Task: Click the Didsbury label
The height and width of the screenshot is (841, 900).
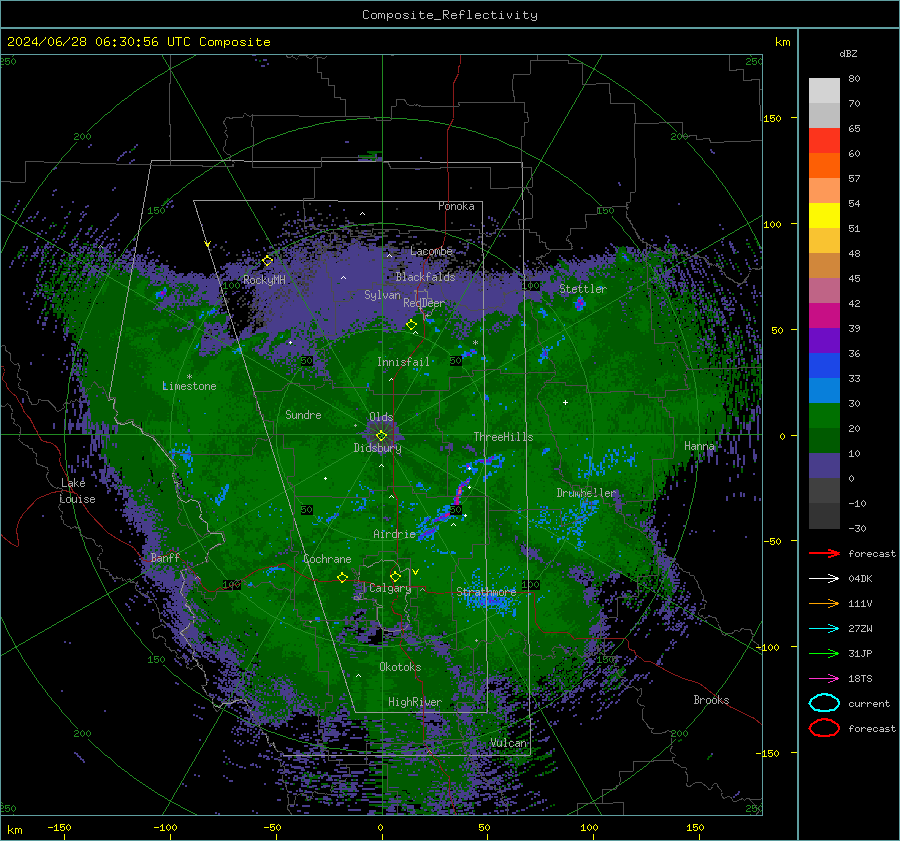Action: pos(378,448)
